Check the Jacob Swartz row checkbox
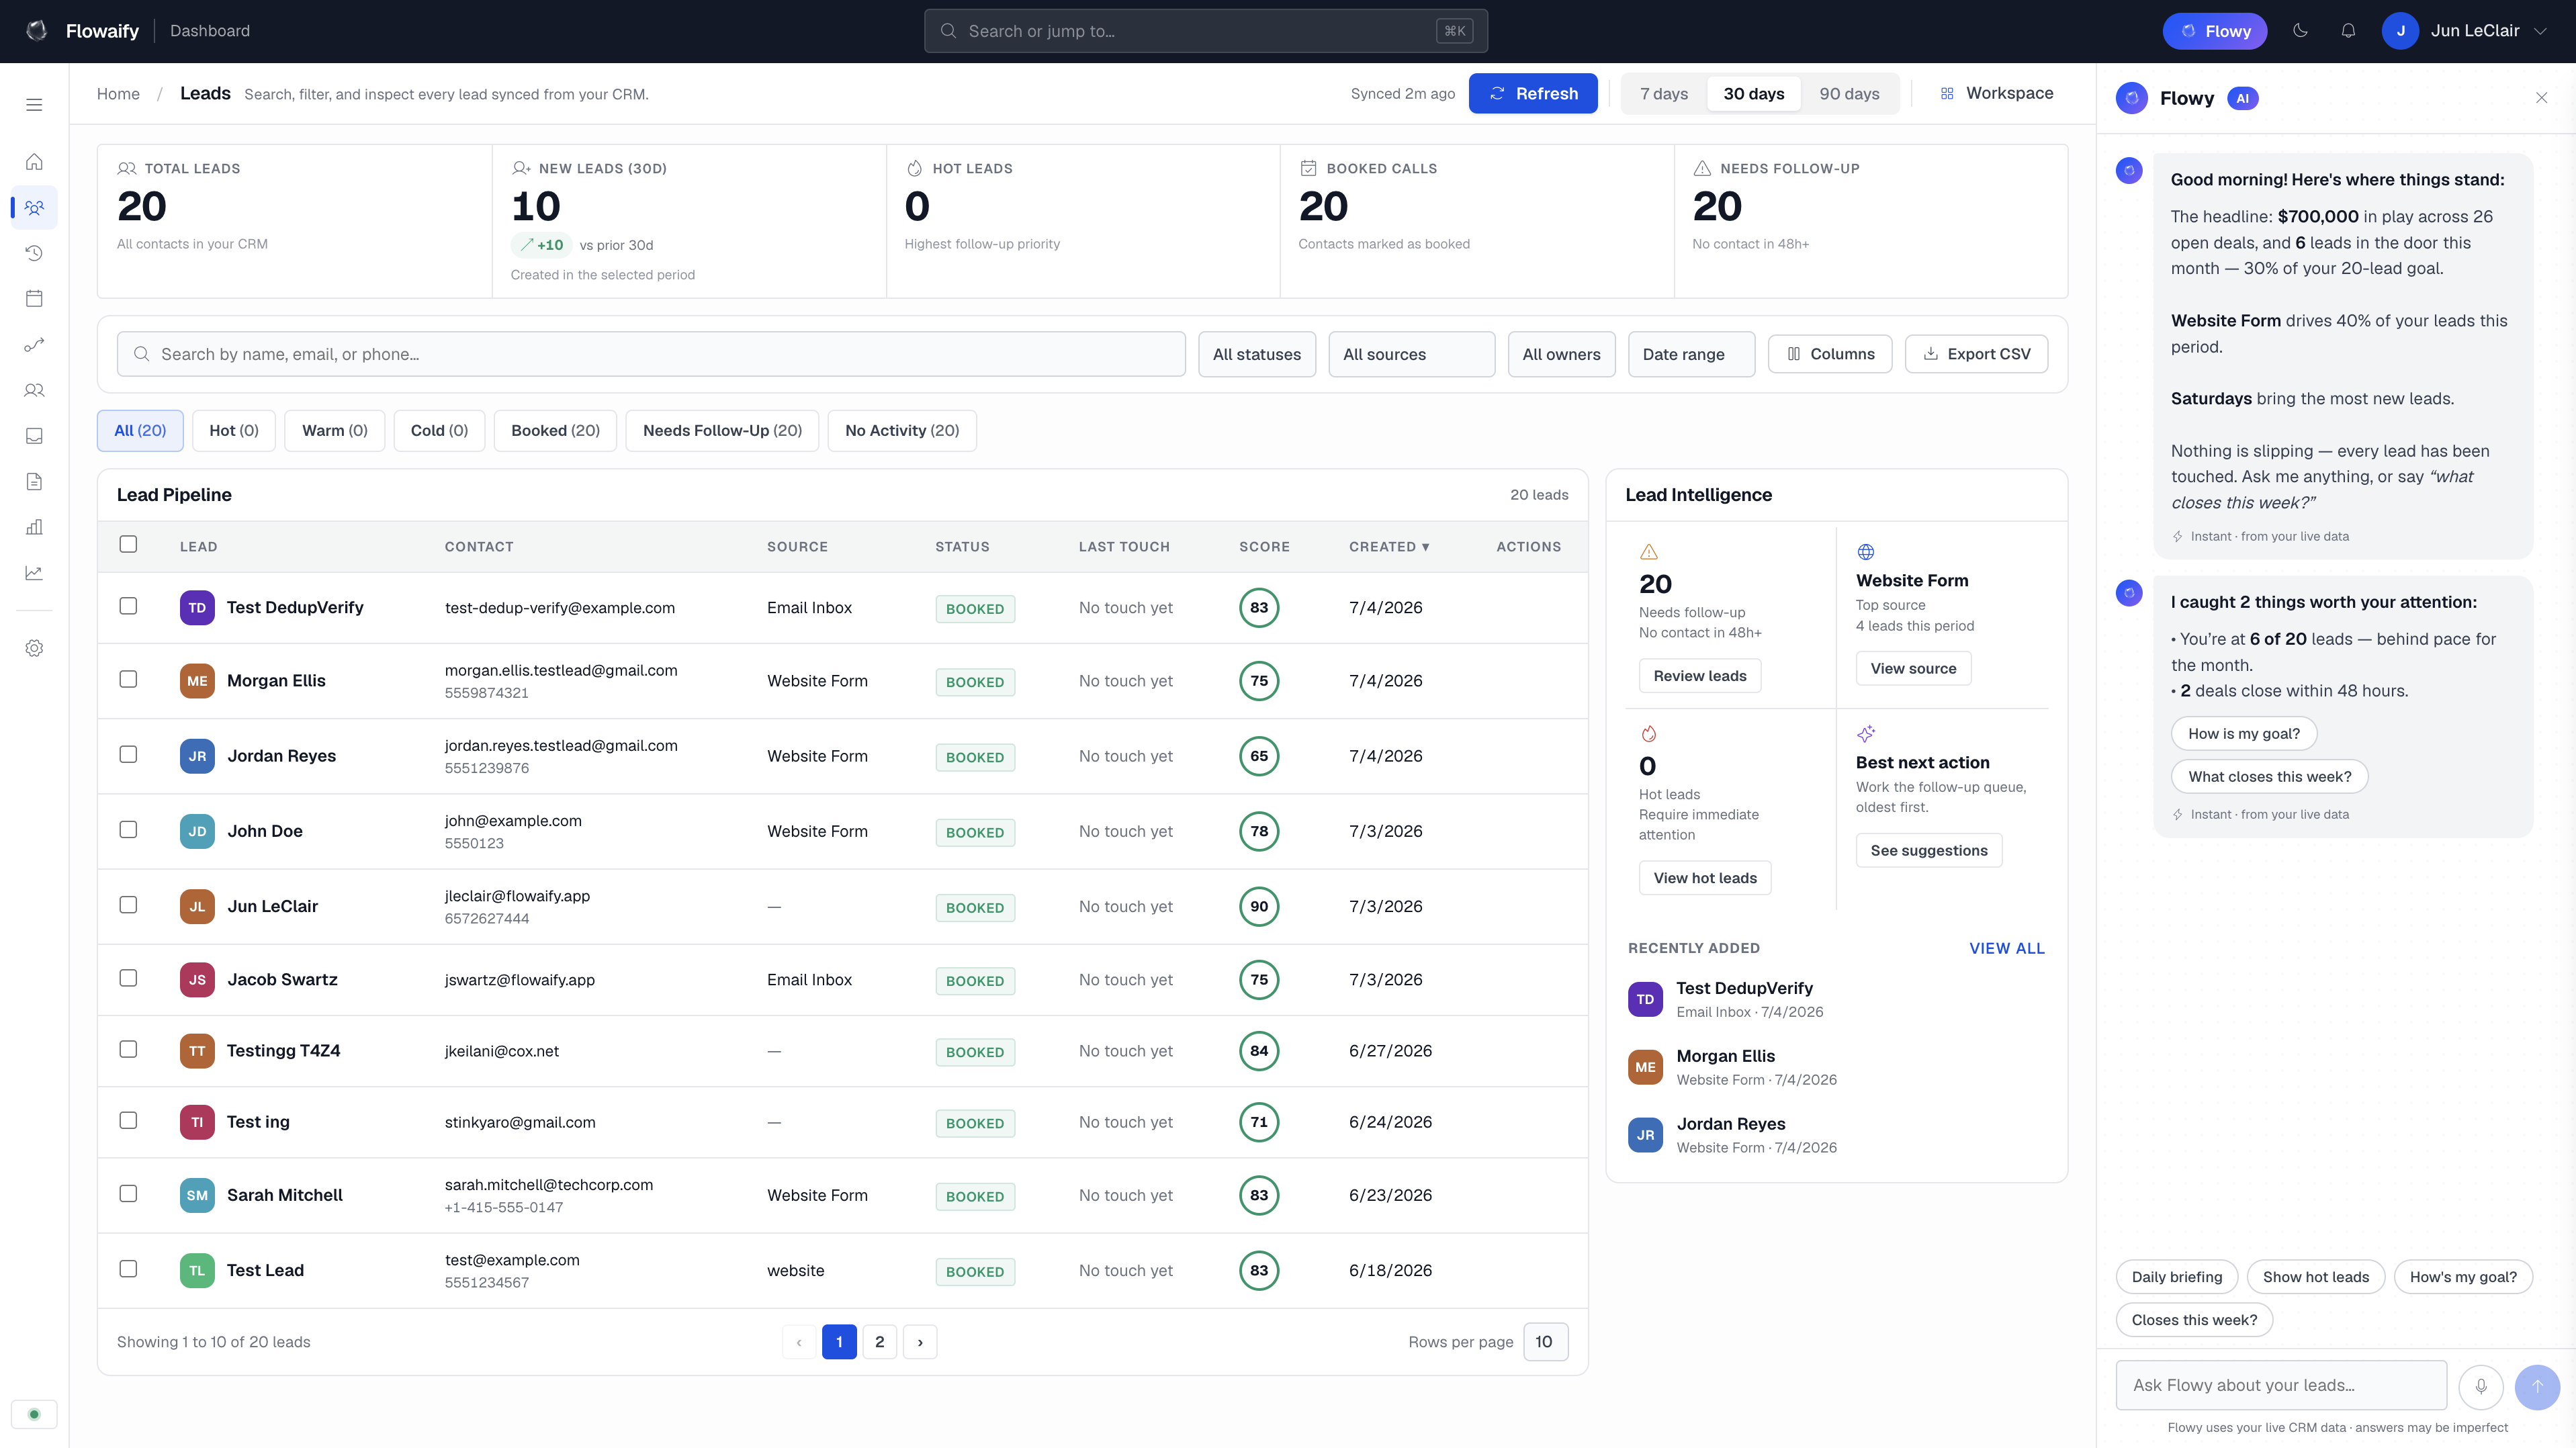 coord(128,978)
